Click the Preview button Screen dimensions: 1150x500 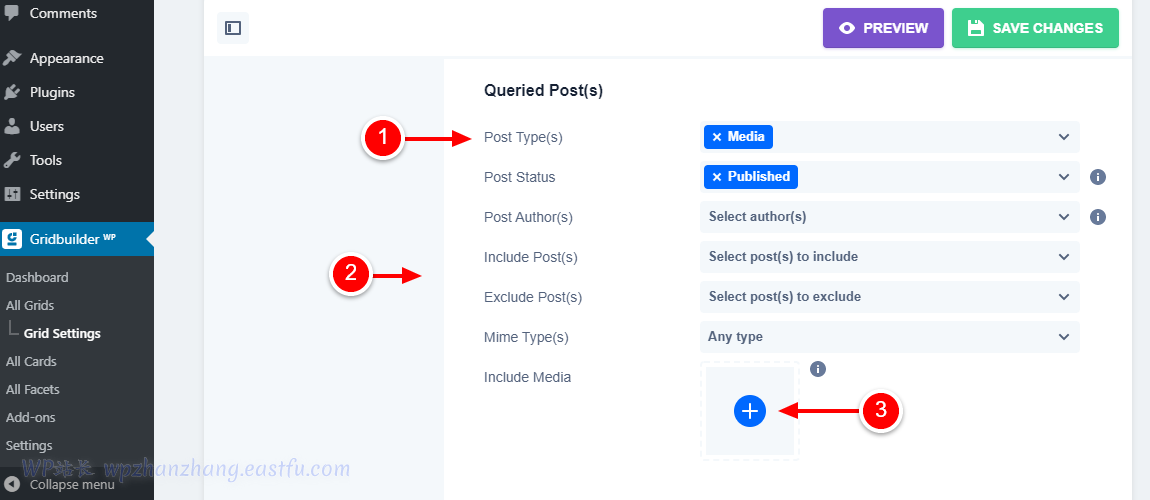tap(883, 28)
